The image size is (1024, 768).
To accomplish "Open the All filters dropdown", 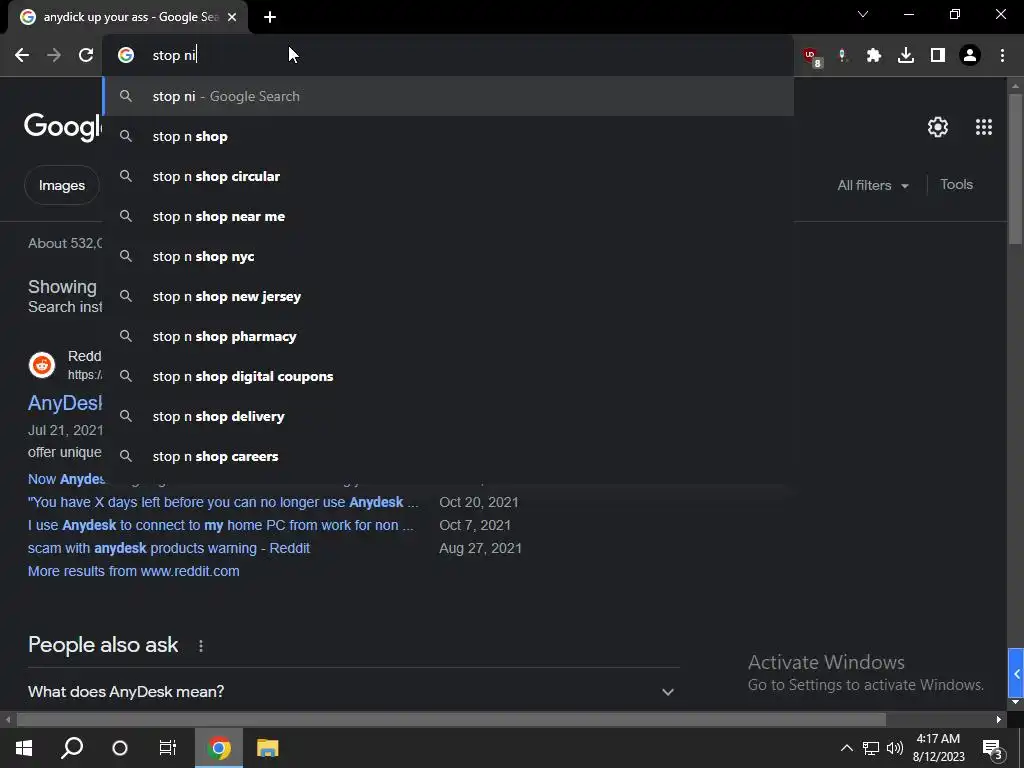I will [872, 185].
